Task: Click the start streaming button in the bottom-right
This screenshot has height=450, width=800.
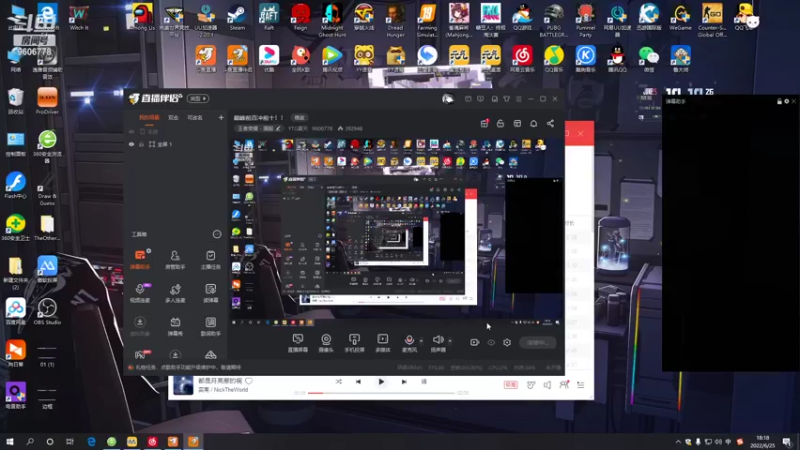Action: pos(538,343)
